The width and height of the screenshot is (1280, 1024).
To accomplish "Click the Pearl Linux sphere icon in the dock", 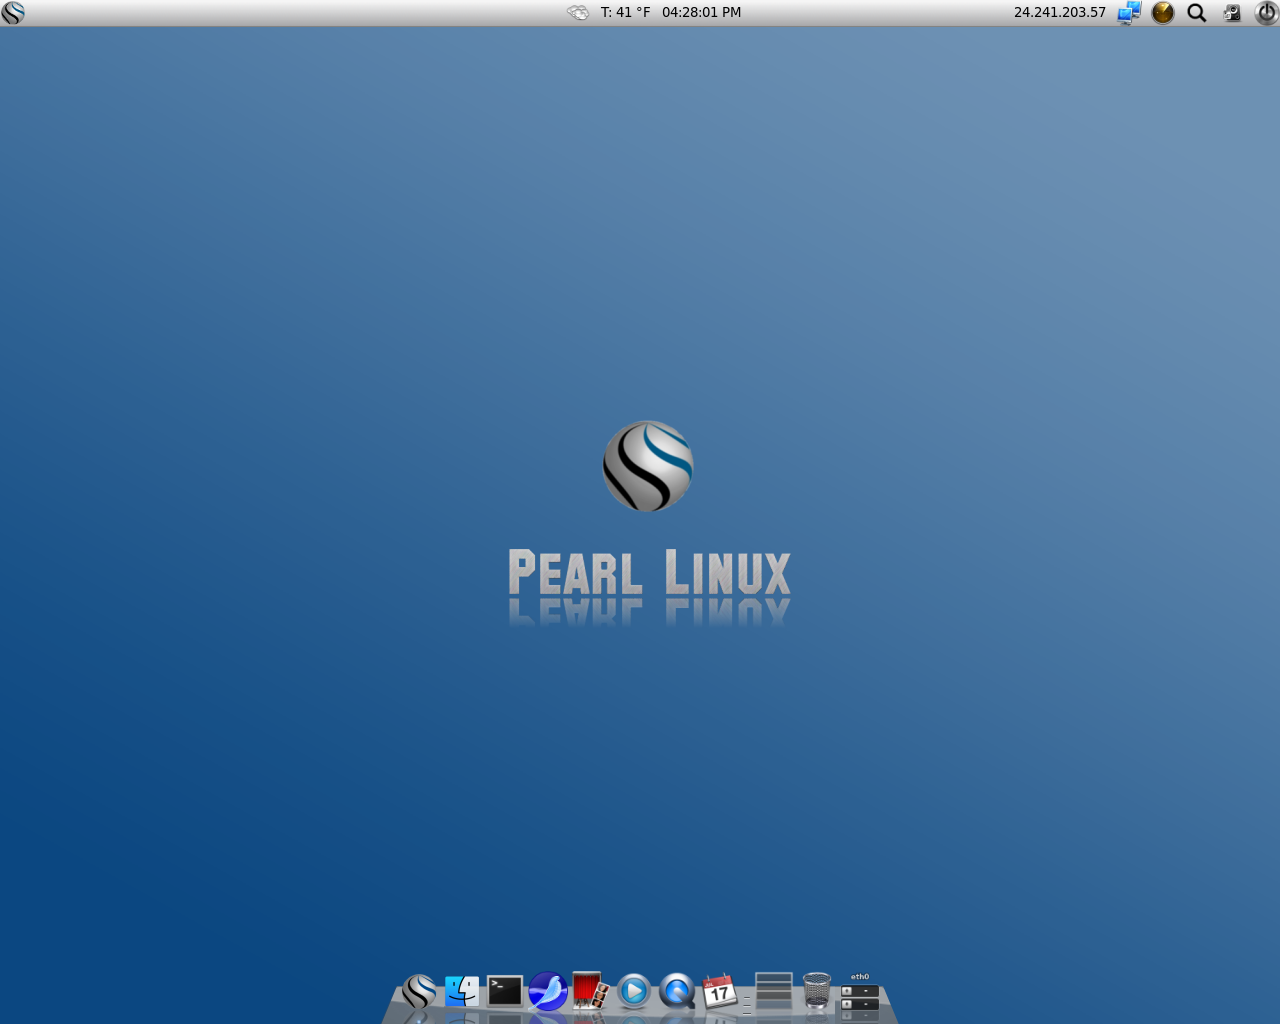I will [x=419, y=991].
